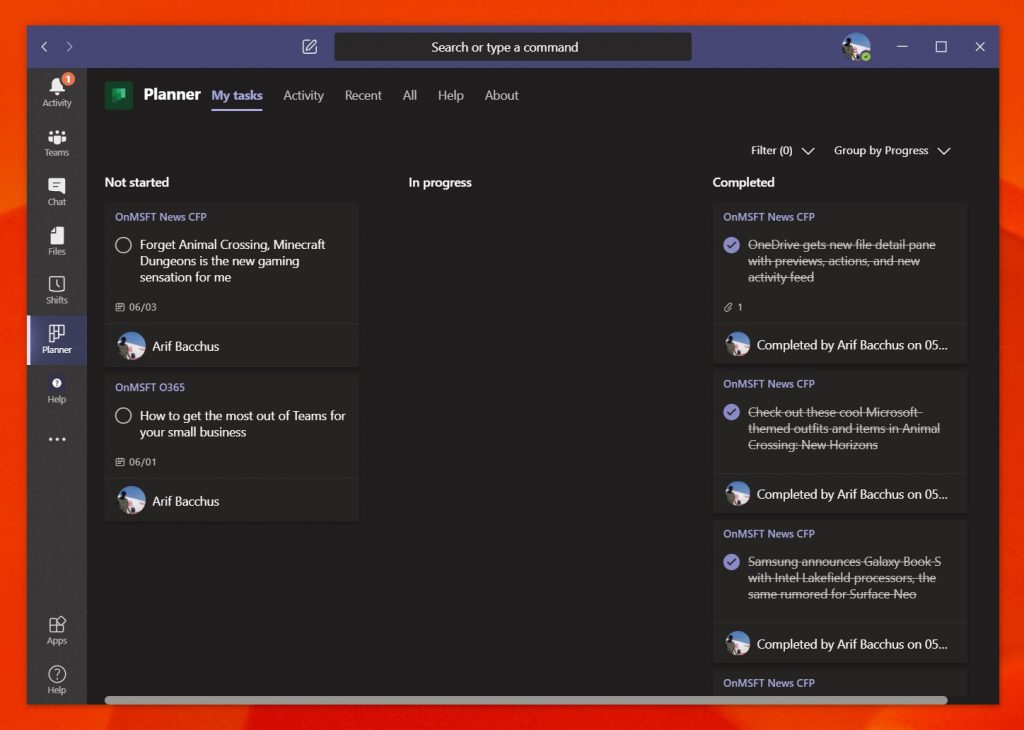The image size is (1024, 730).
Task: Expand the Filter (0) dropdown
Action: point(782,151)
